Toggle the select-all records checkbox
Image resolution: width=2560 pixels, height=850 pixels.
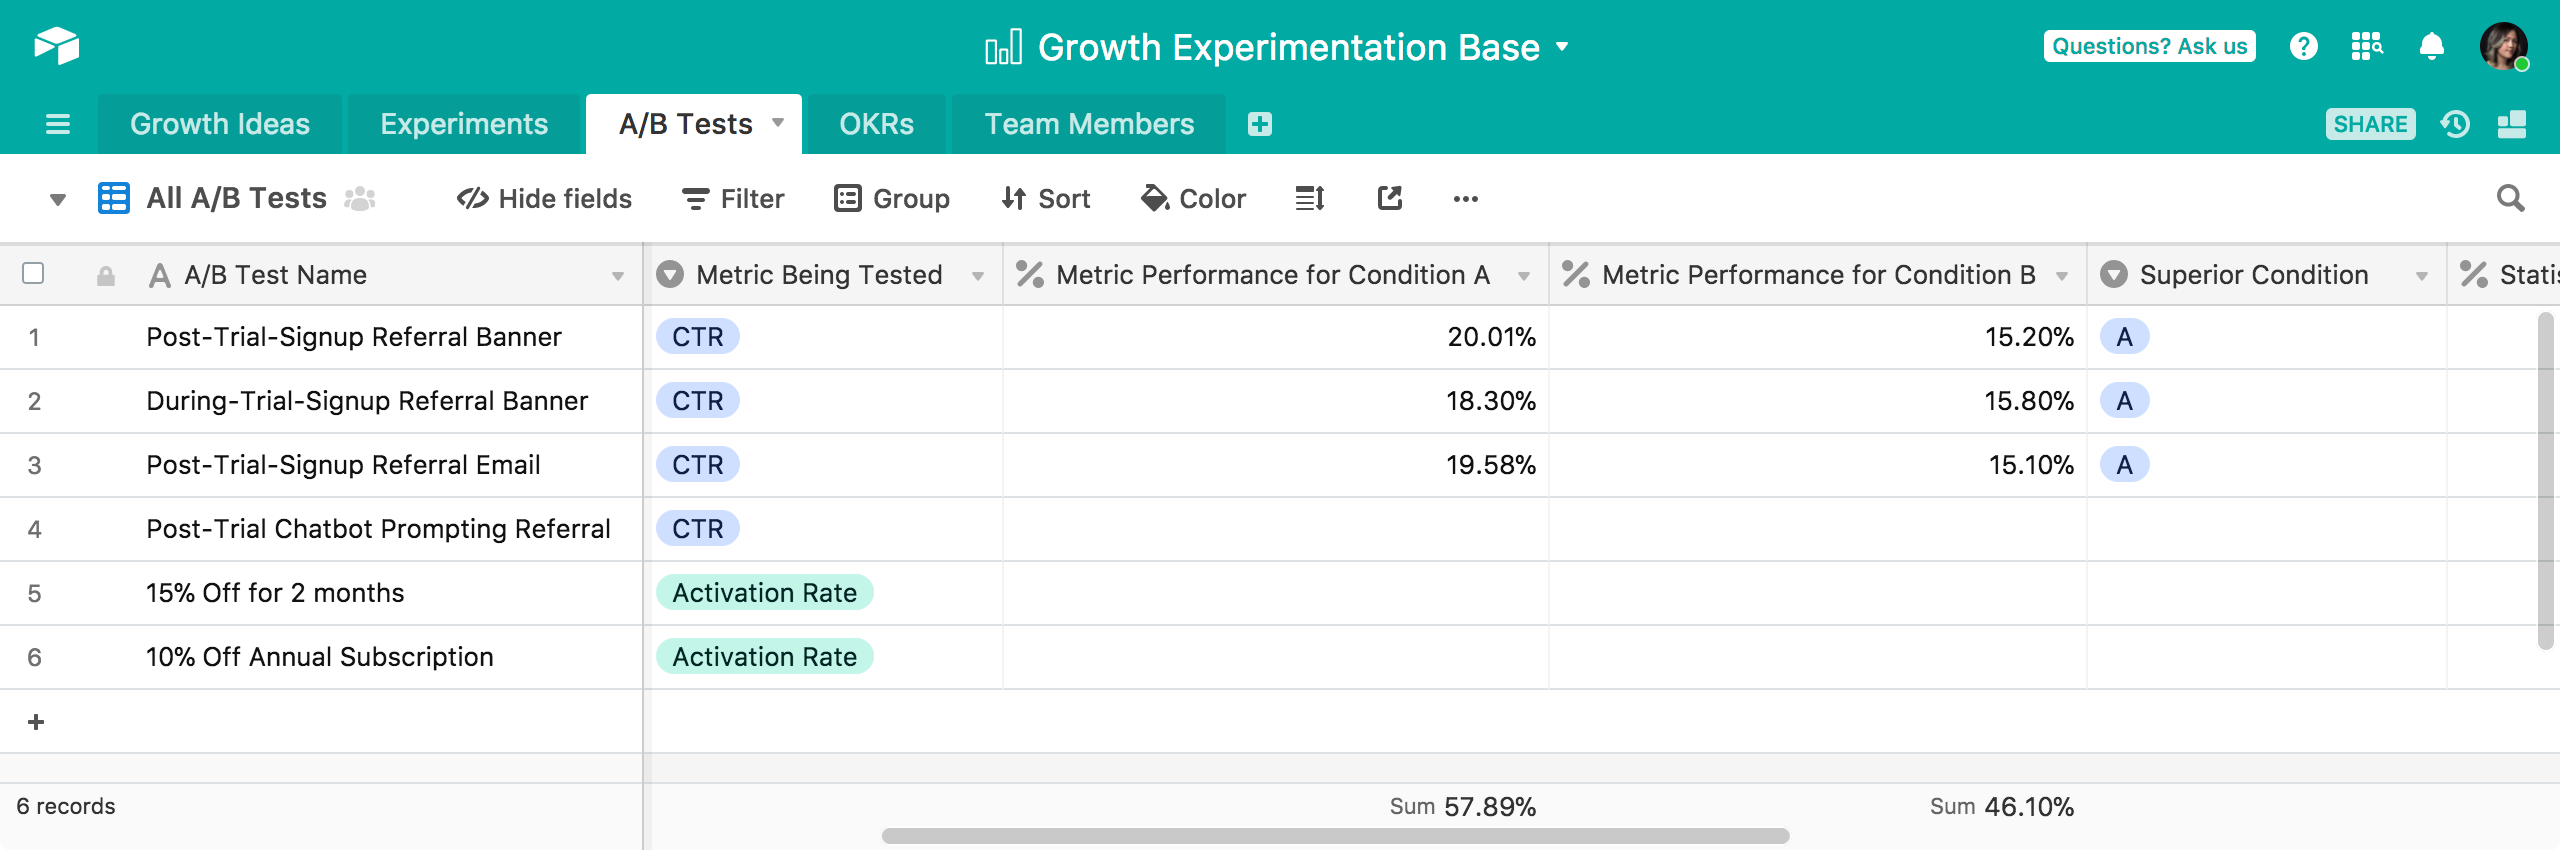(x=33, y=273)
